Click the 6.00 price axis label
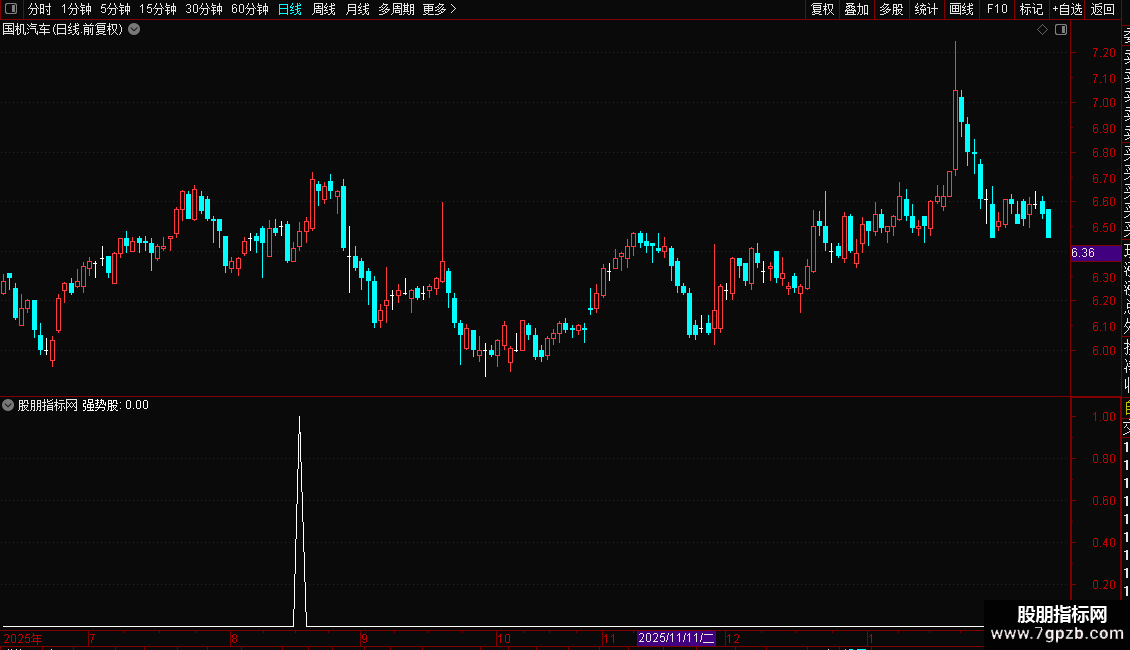This screenshot has width=1130, height=650. (1103, 351)
